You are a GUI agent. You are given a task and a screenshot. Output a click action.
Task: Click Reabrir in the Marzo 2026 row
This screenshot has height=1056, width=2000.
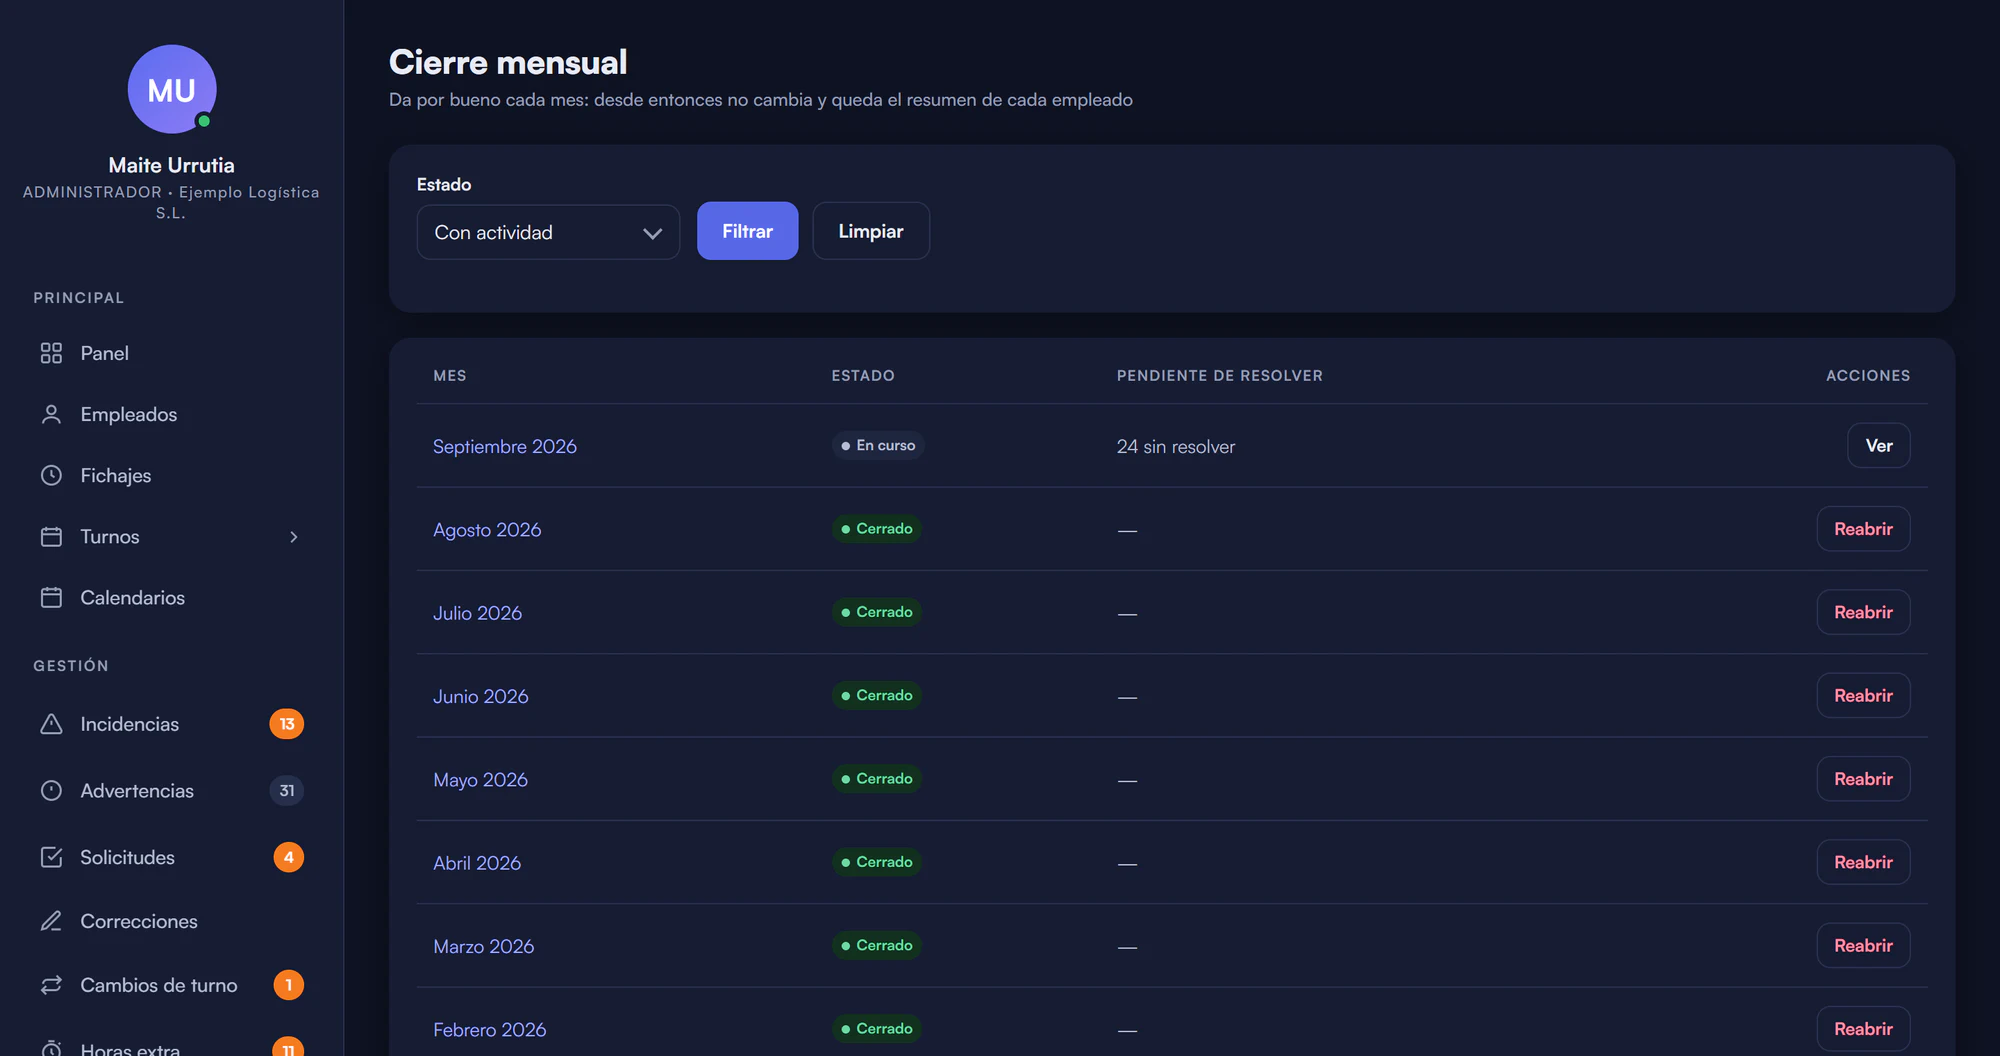point(1863,945)
